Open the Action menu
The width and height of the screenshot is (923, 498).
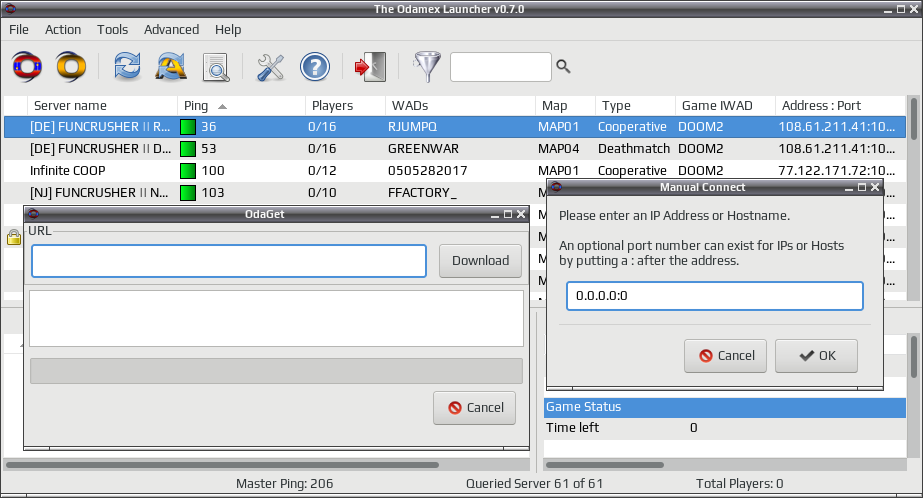click(63, 29)
